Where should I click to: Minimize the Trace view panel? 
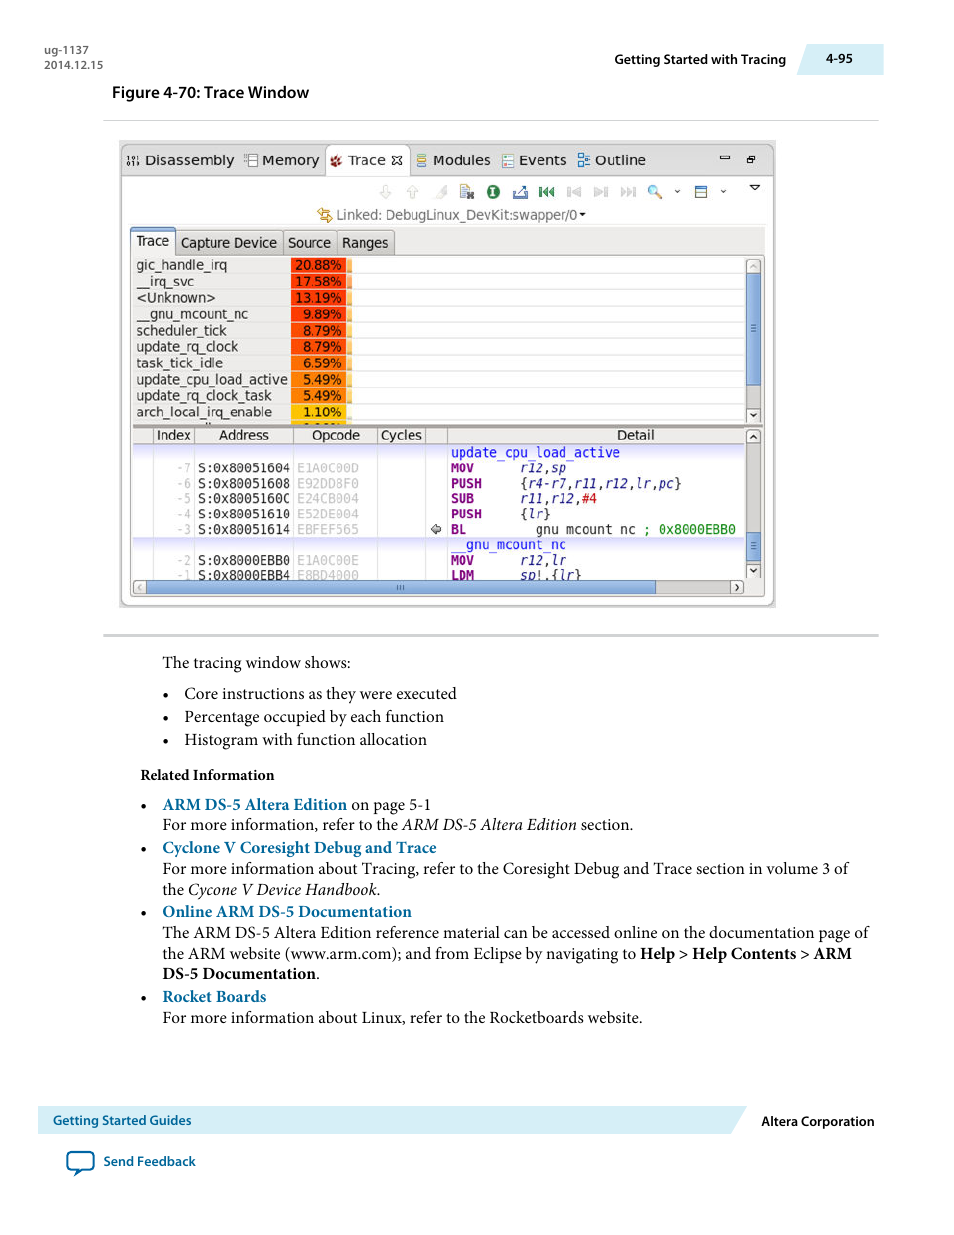coord(725,158)
